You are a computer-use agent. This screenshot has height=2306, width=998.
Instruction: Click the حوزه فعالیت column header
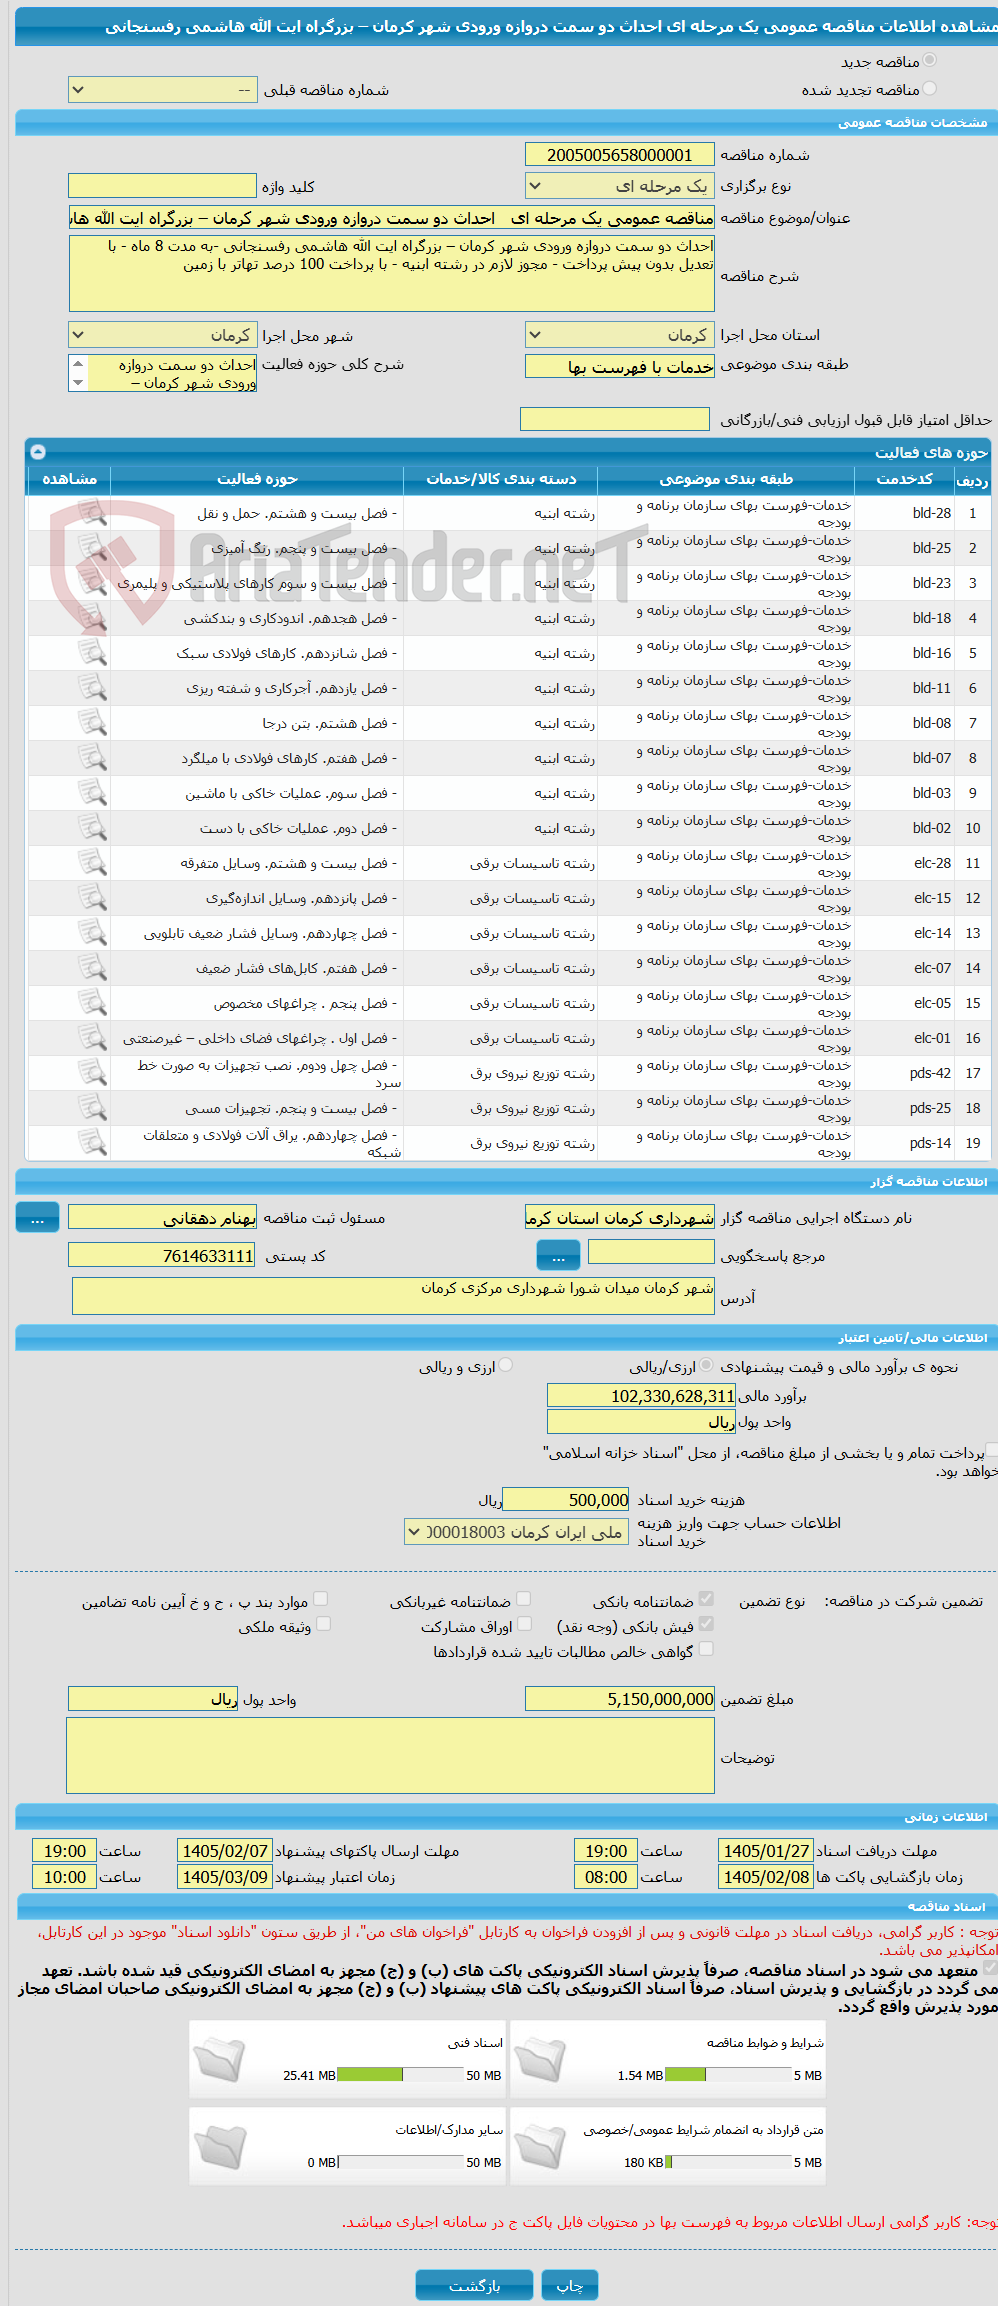(x=257, y=479)
